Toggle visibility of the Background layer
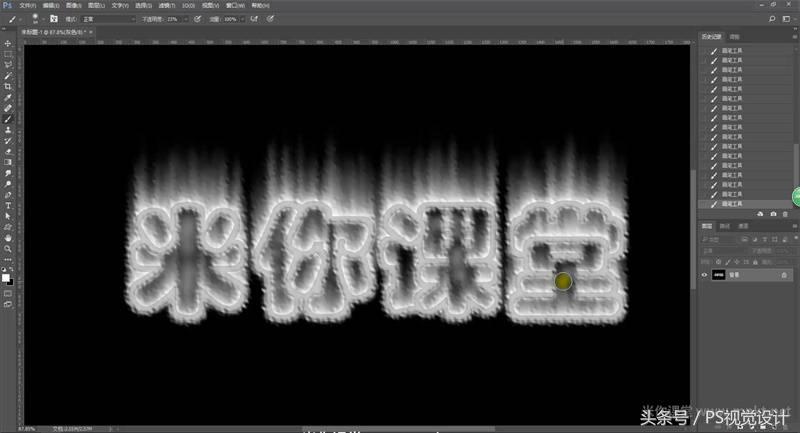This screenshot has width=800, height=433. [704, 275]
